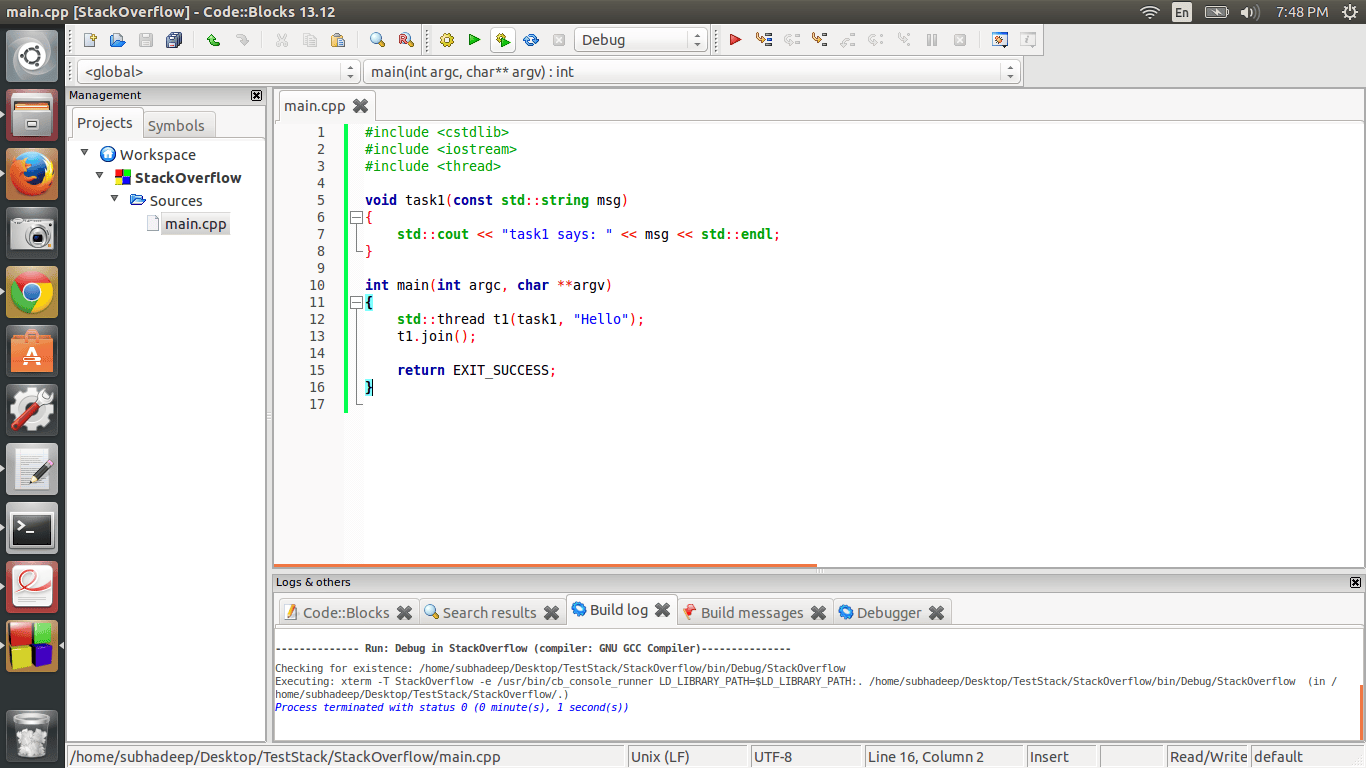
Task: Click the editor horizontal scrollbar
Action: click(x=545, y=566)
